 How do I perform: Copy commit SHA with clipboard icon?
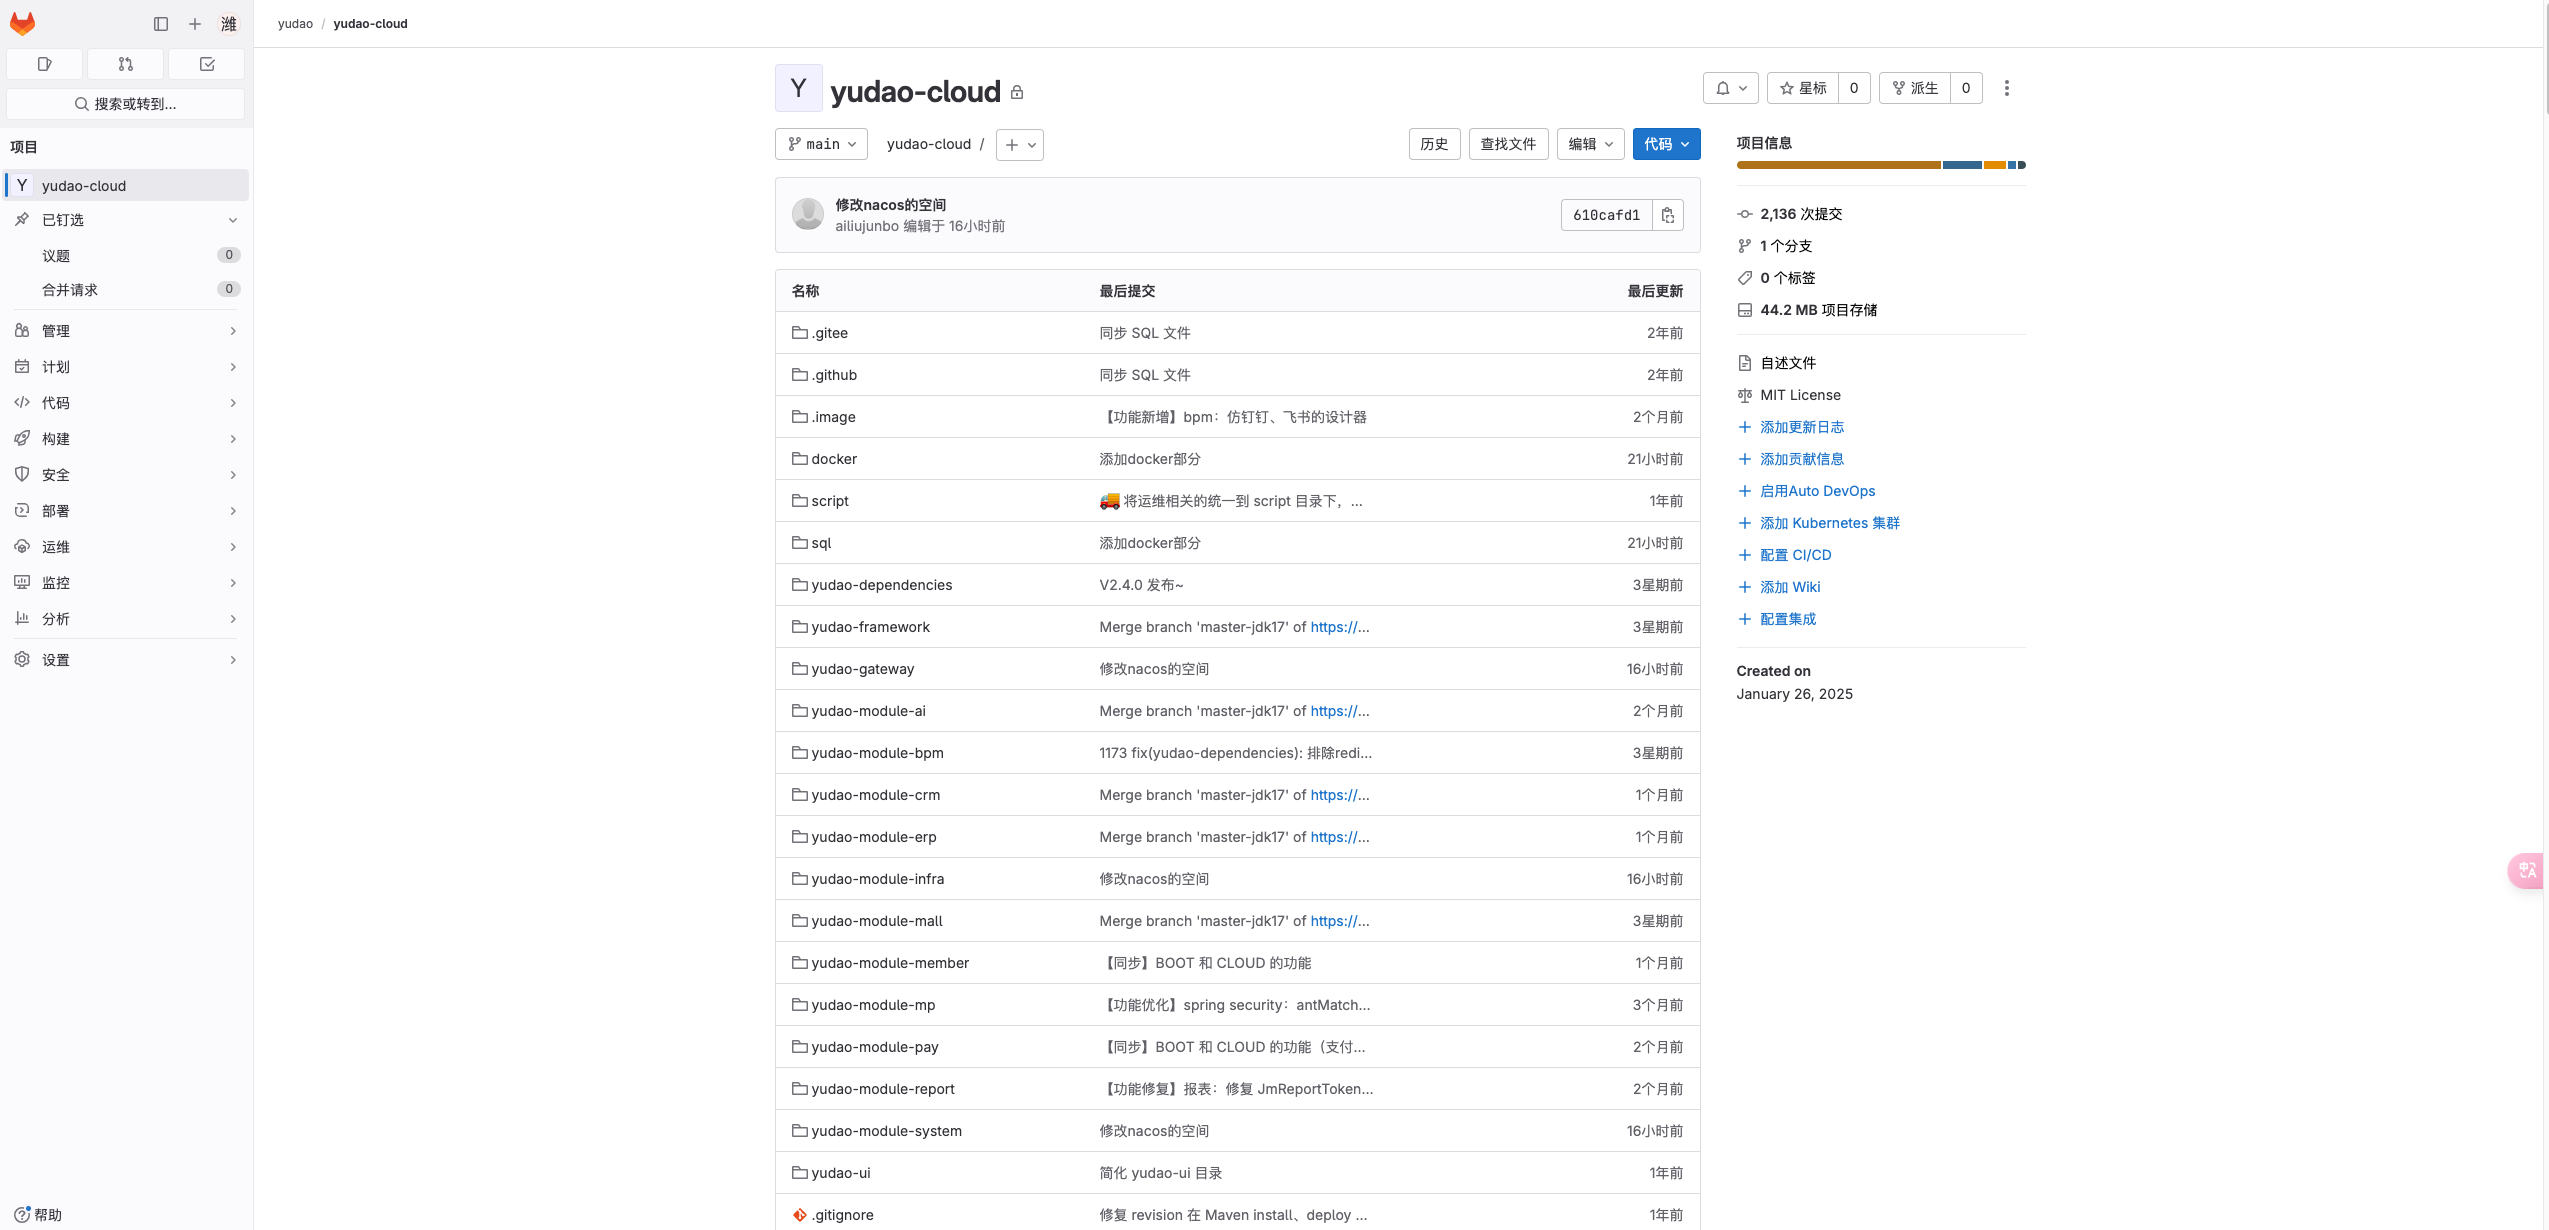(1667, 215)
